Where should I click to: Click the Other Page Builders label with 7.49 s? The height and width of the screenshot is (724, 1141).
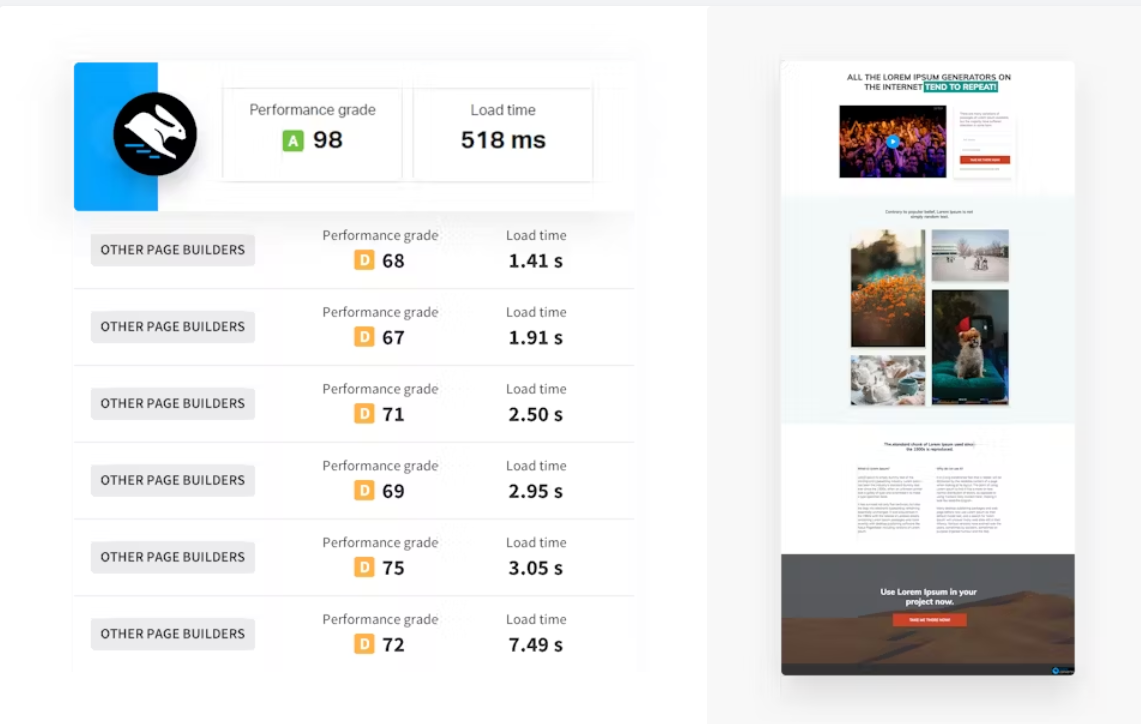(x=173, y=634)
